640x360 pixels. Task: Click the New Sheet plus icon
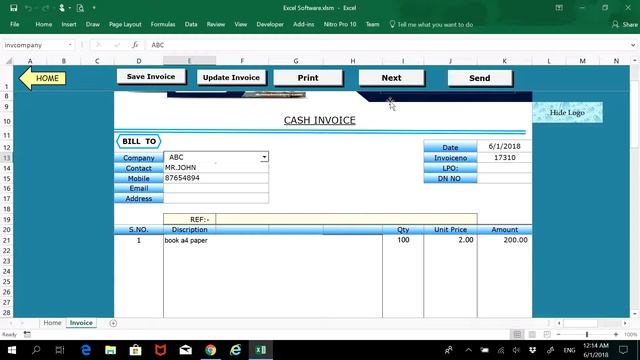(113, 323)
